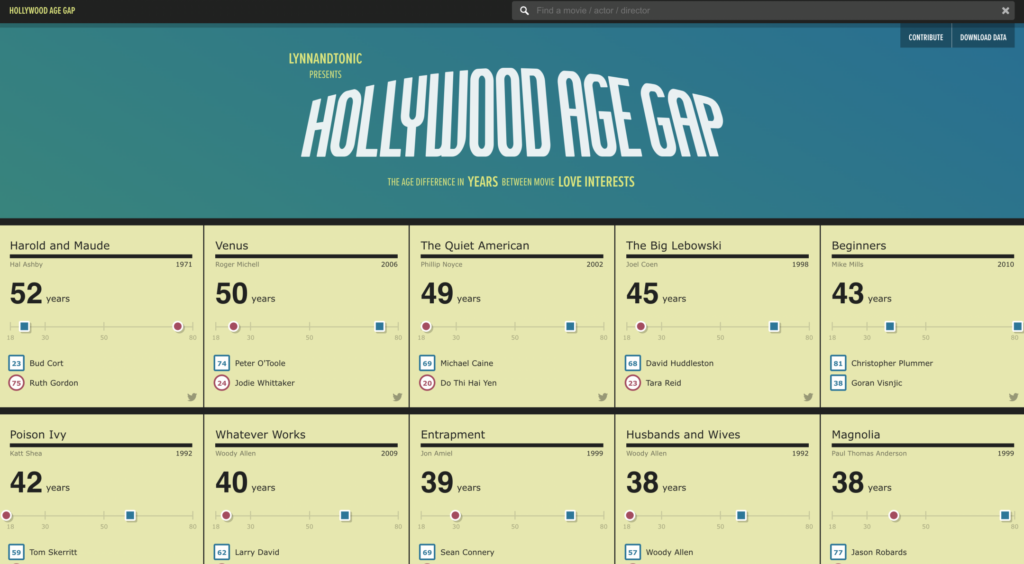Click Twitter share icon on Venus card
The width and height of the screenshot is (1024, 564).
pyautogui.click(x=397, y=397)
